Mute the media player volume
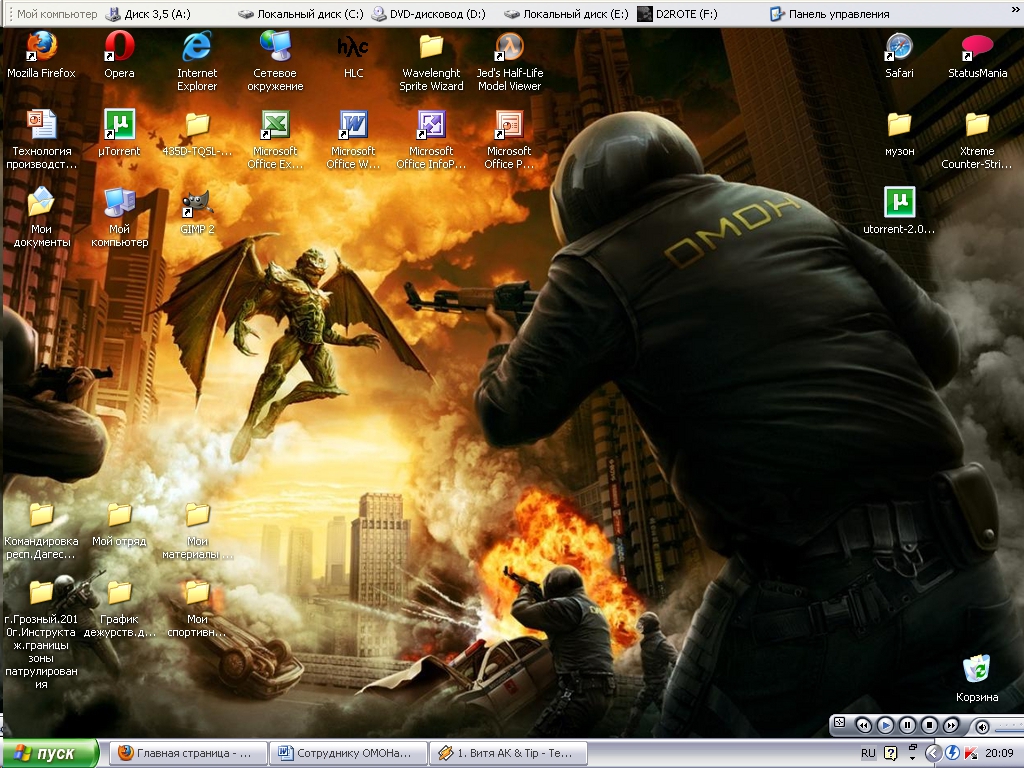This screenshot has width=1024, height=768. pyautogui.click(x=982, y=725)
